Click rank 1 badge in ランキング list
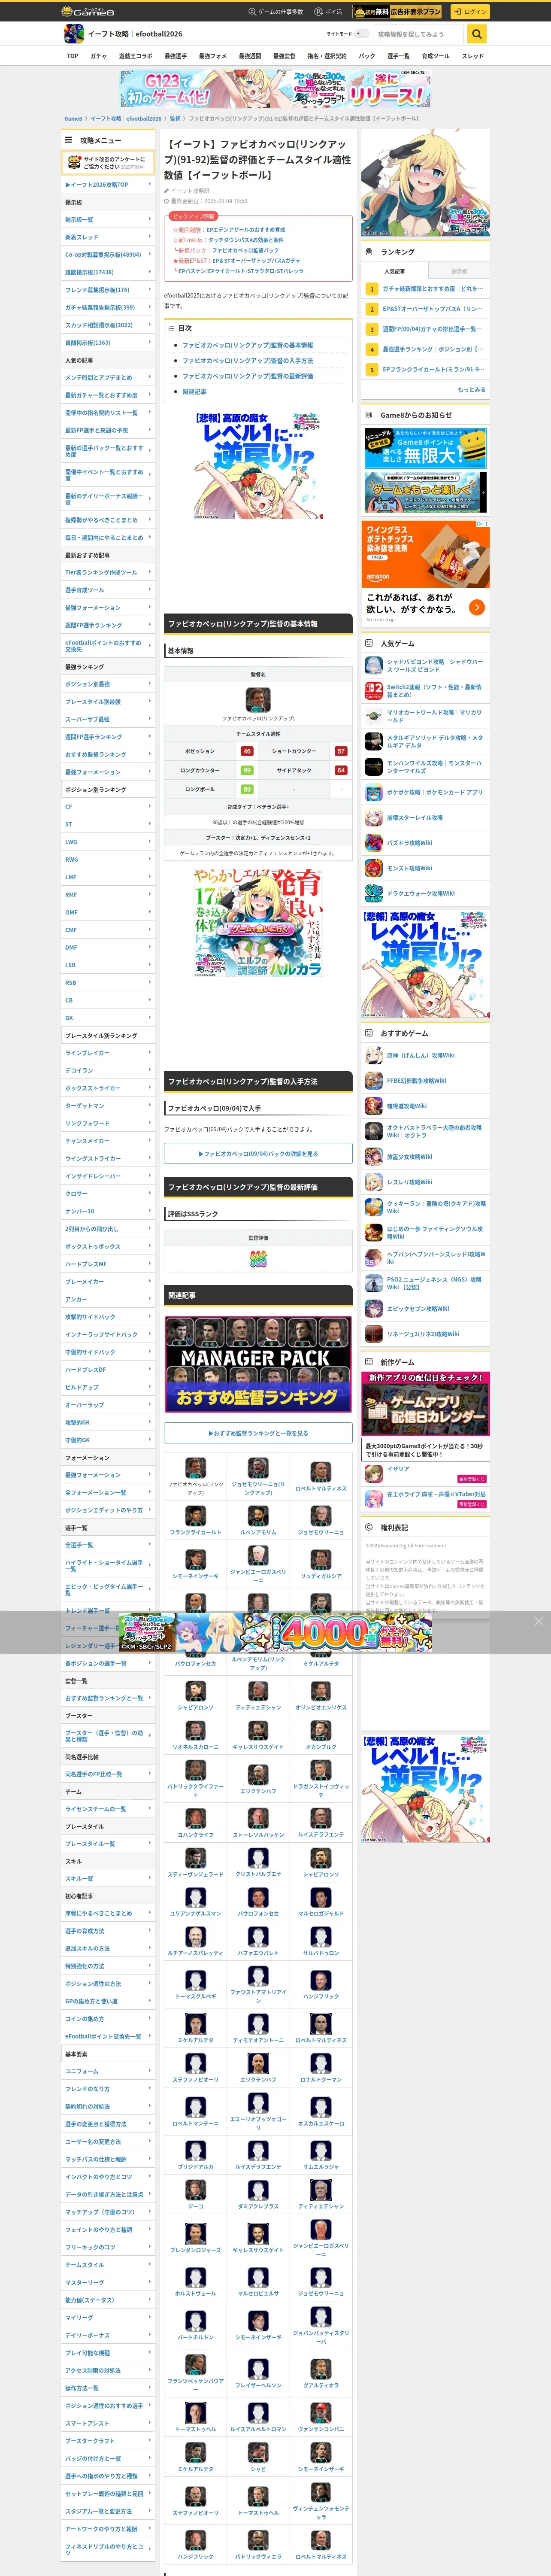Viewport: 551px width, 2576px height. click(x=372, y=288)
